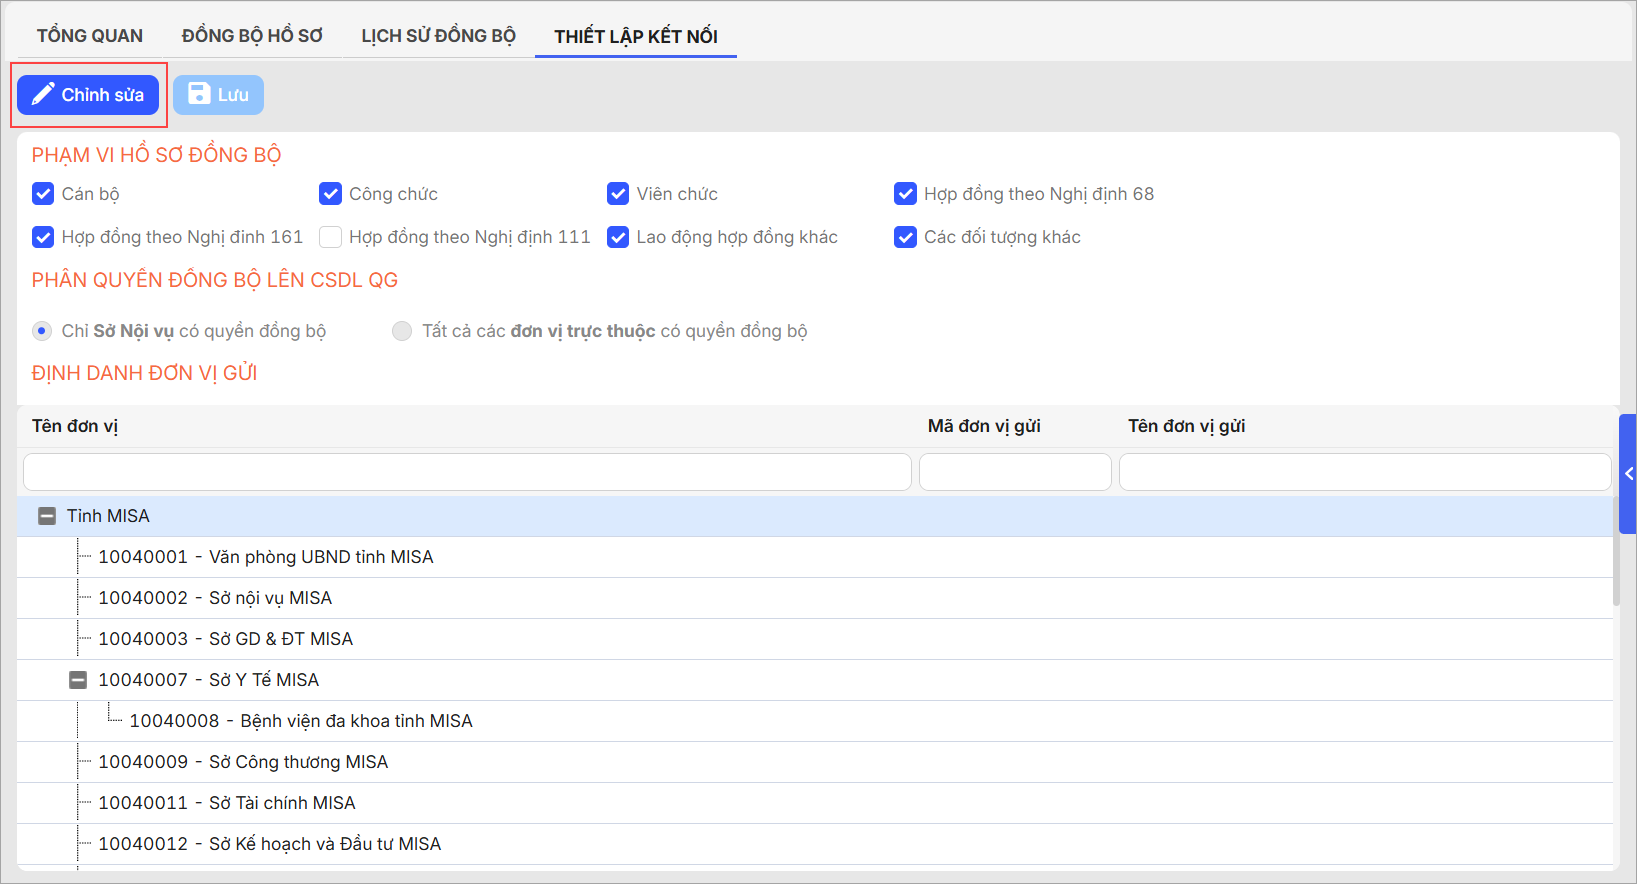This screenshot has width=1637, height=884.
Task: Select Chỉ Sở Nội vụ radio option
Action: pyautogui.click(x=42, y=331)
